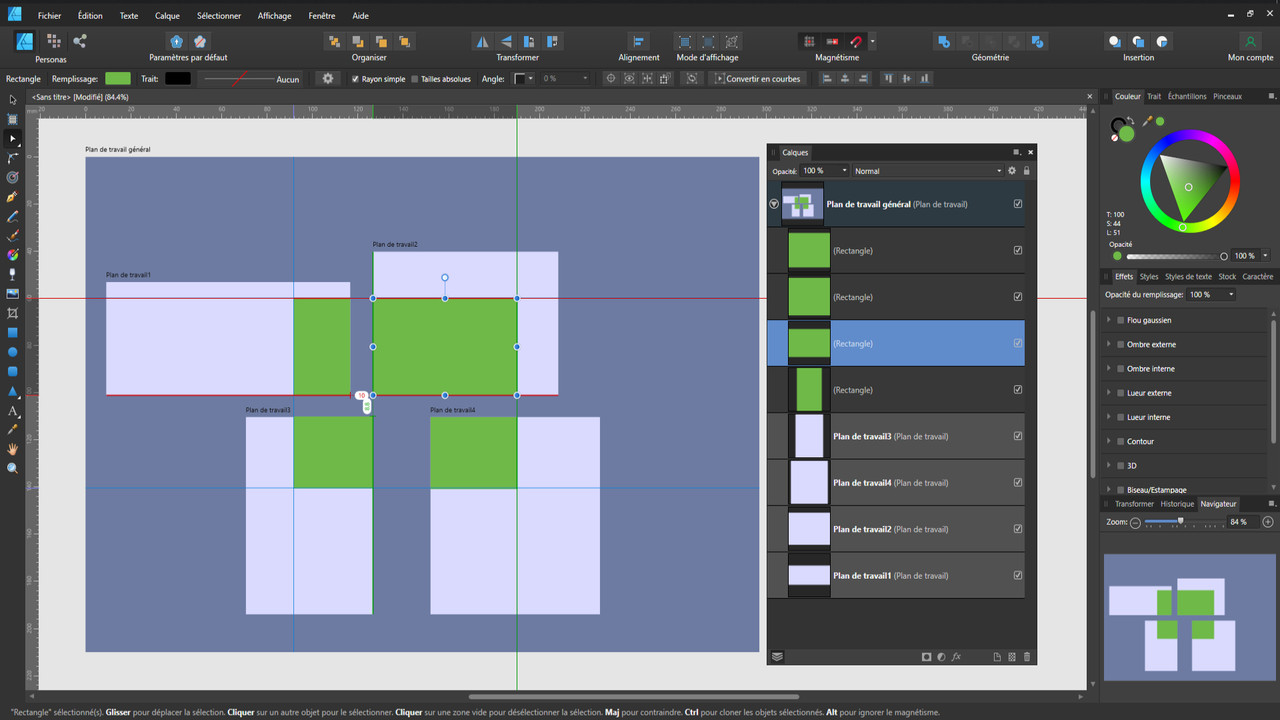Open the corner Angle type dropdown
Screen dimensions: 1280x720
tap(524, 79)
